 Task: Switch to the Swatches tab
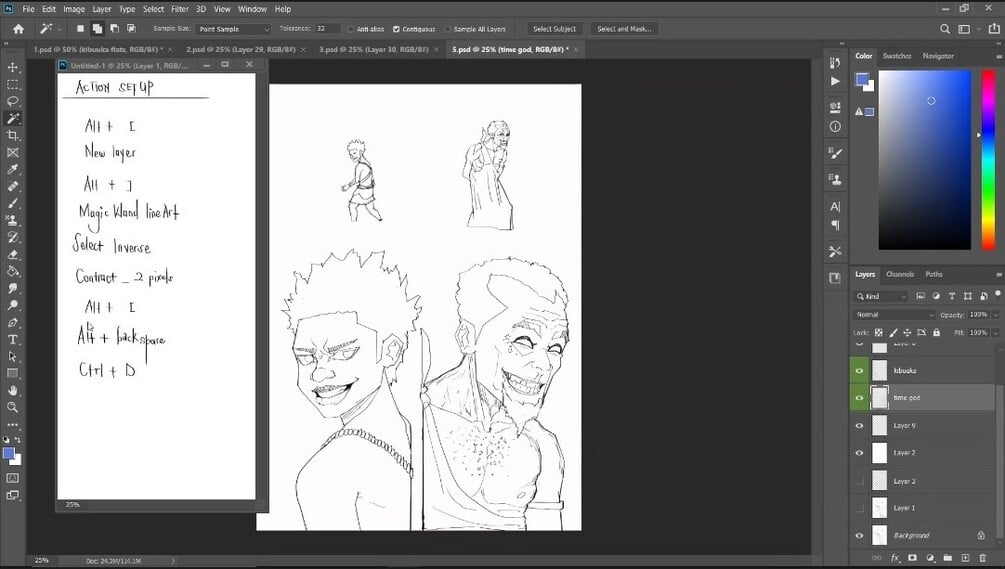point(897,56)
